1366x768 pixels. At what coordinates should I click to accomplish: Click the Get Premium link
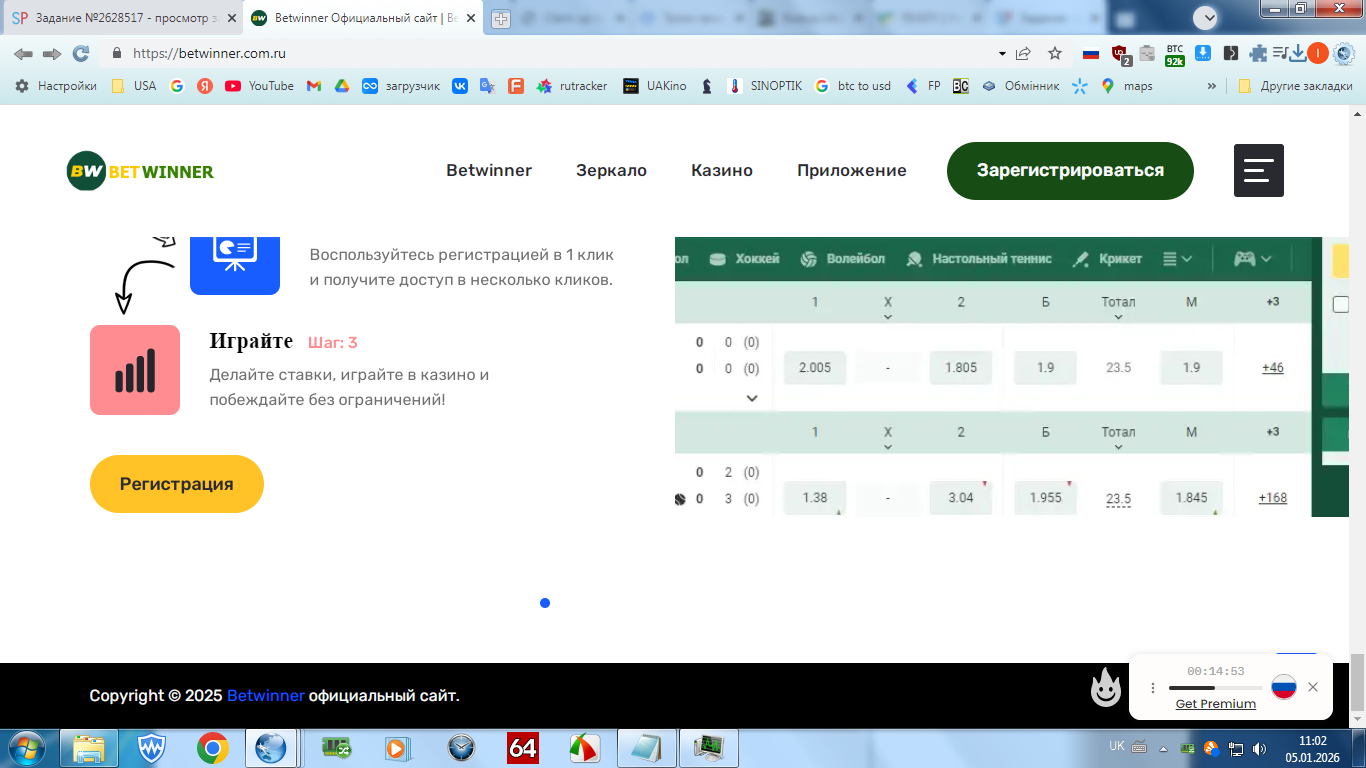(1215, 704)
